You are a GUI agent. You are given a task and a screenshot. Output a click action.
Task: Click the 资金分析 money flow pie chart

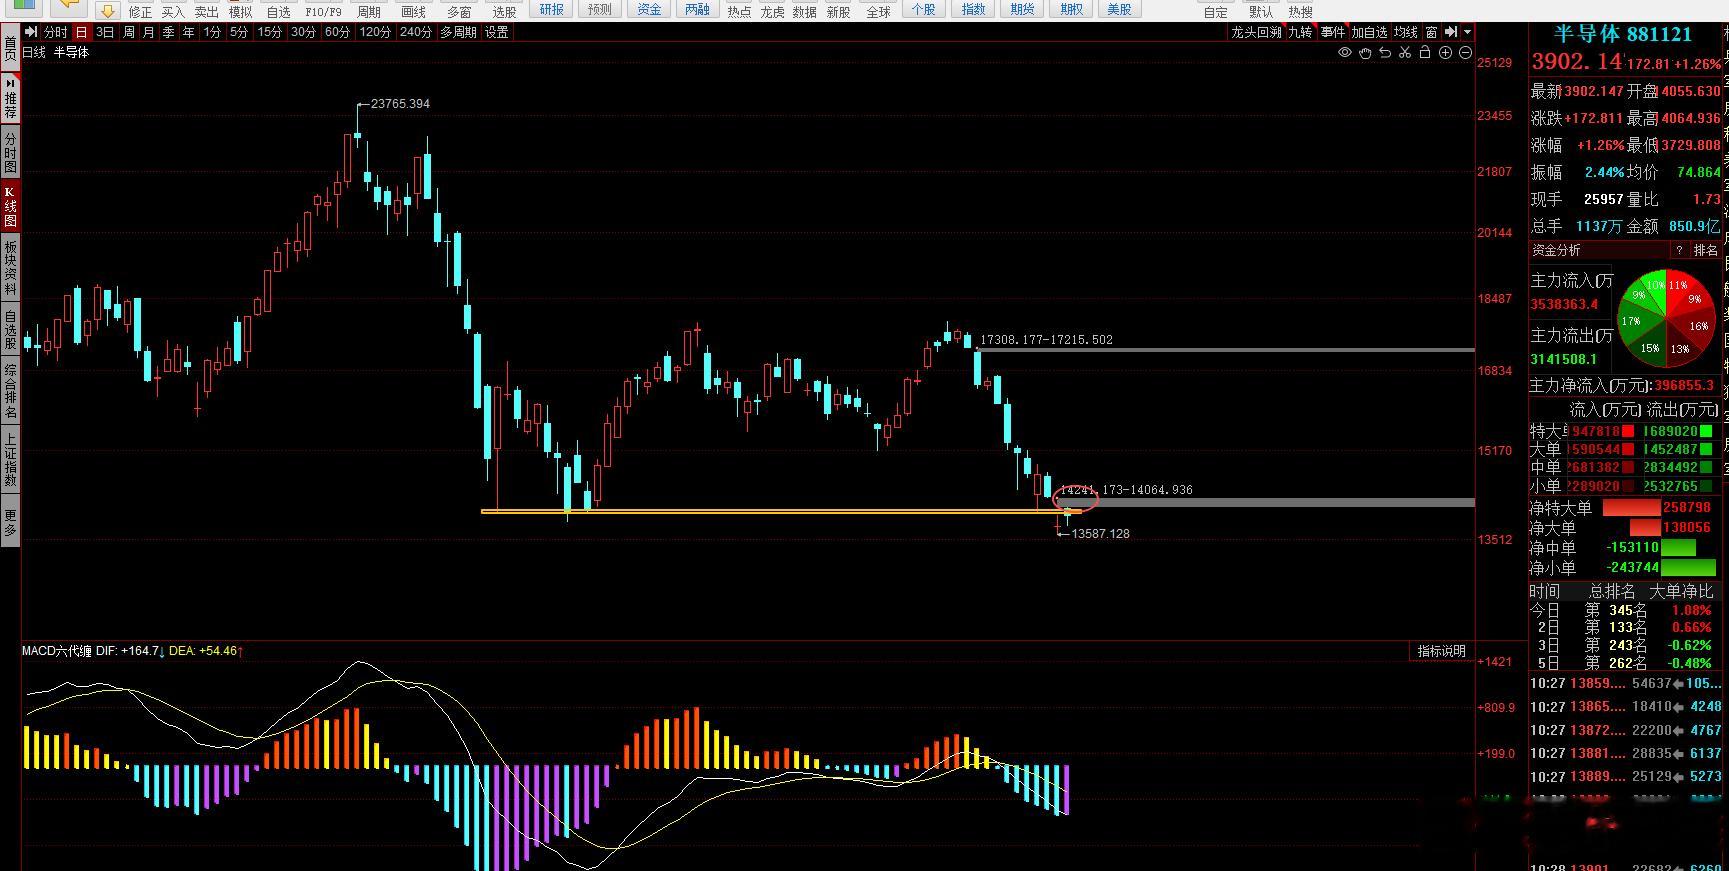click(x=1666, y=318)
